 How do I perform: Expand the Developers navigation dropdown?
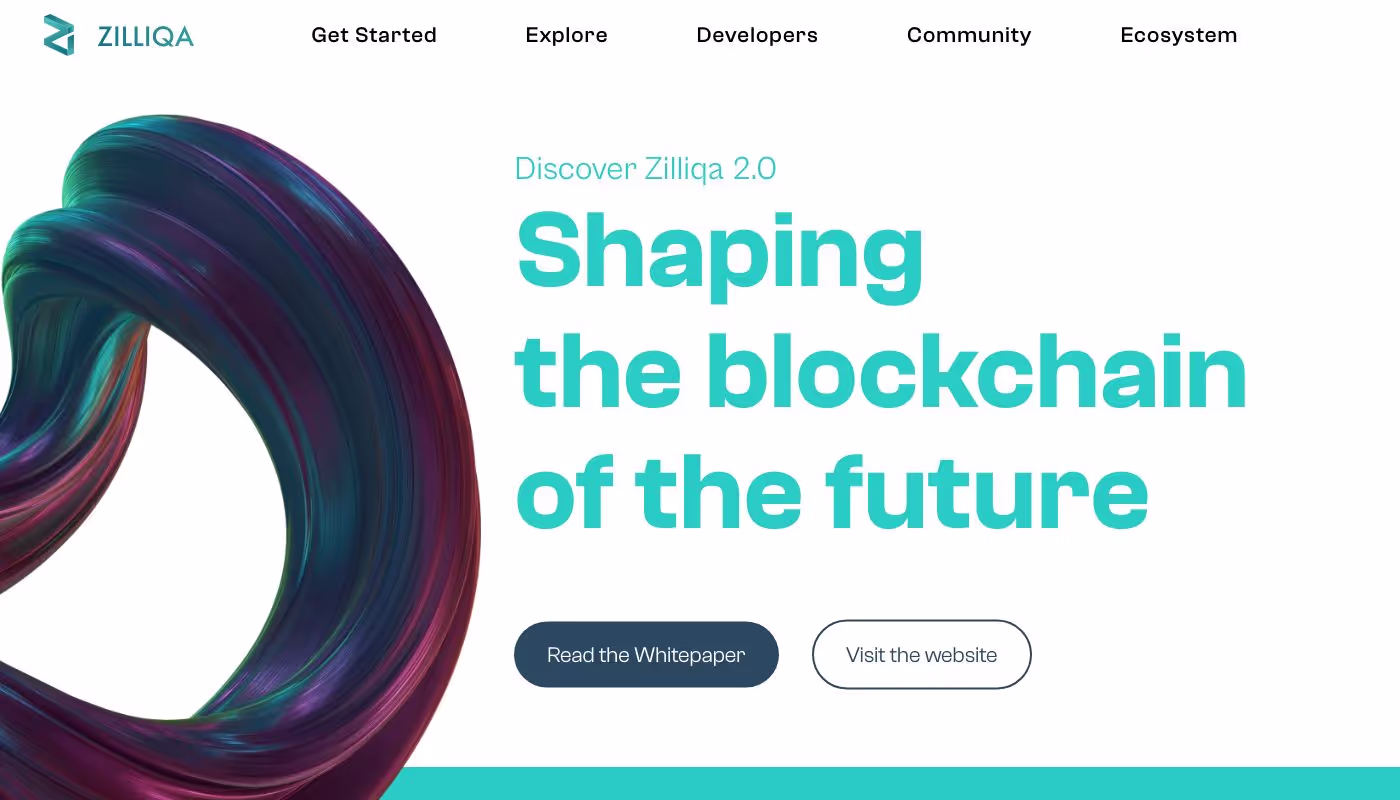(757, 35)
